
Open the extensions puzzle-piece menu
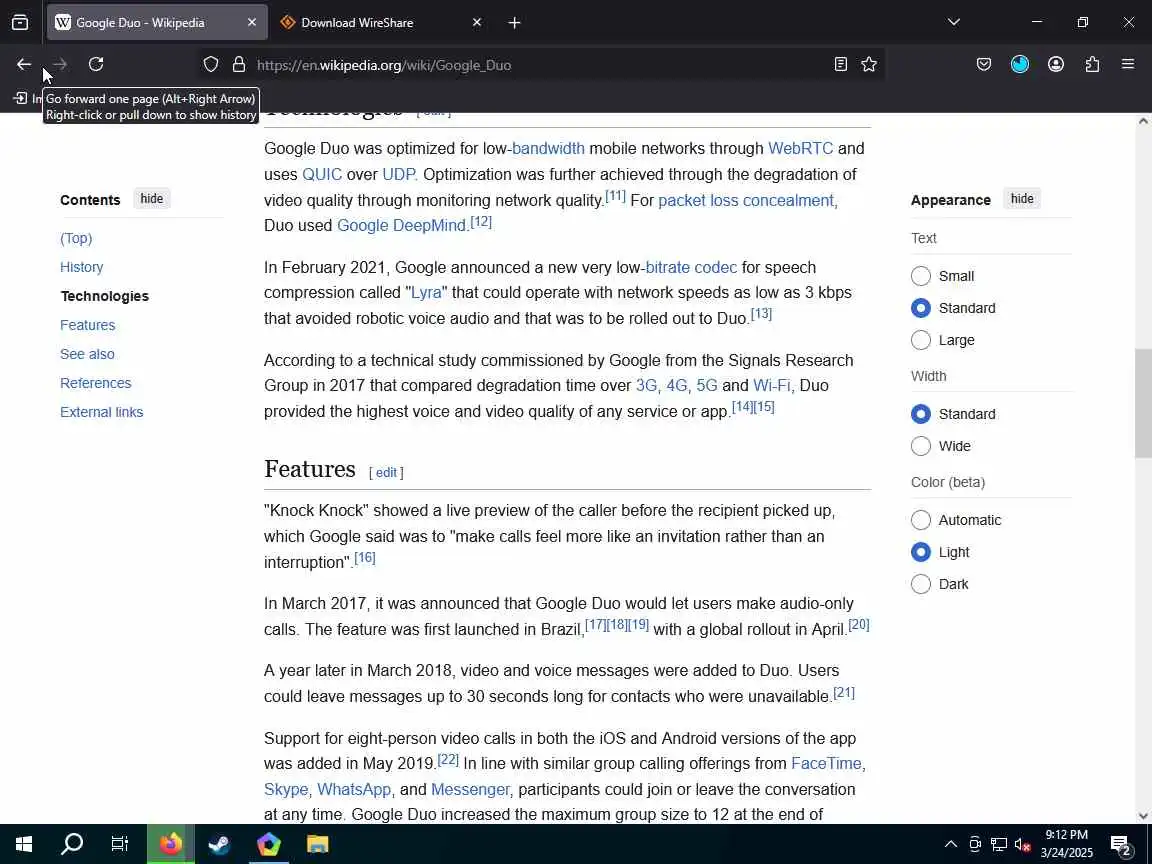(x=1092, y=65)
